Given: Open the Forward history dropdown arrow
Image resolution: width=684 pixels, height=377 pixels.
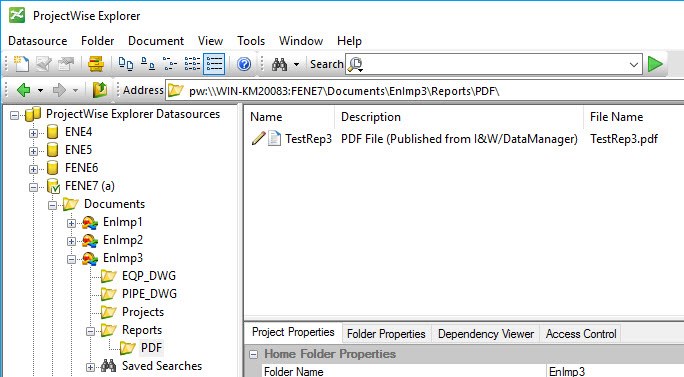Looking at the screenshot, I should [x=75, y=90].
